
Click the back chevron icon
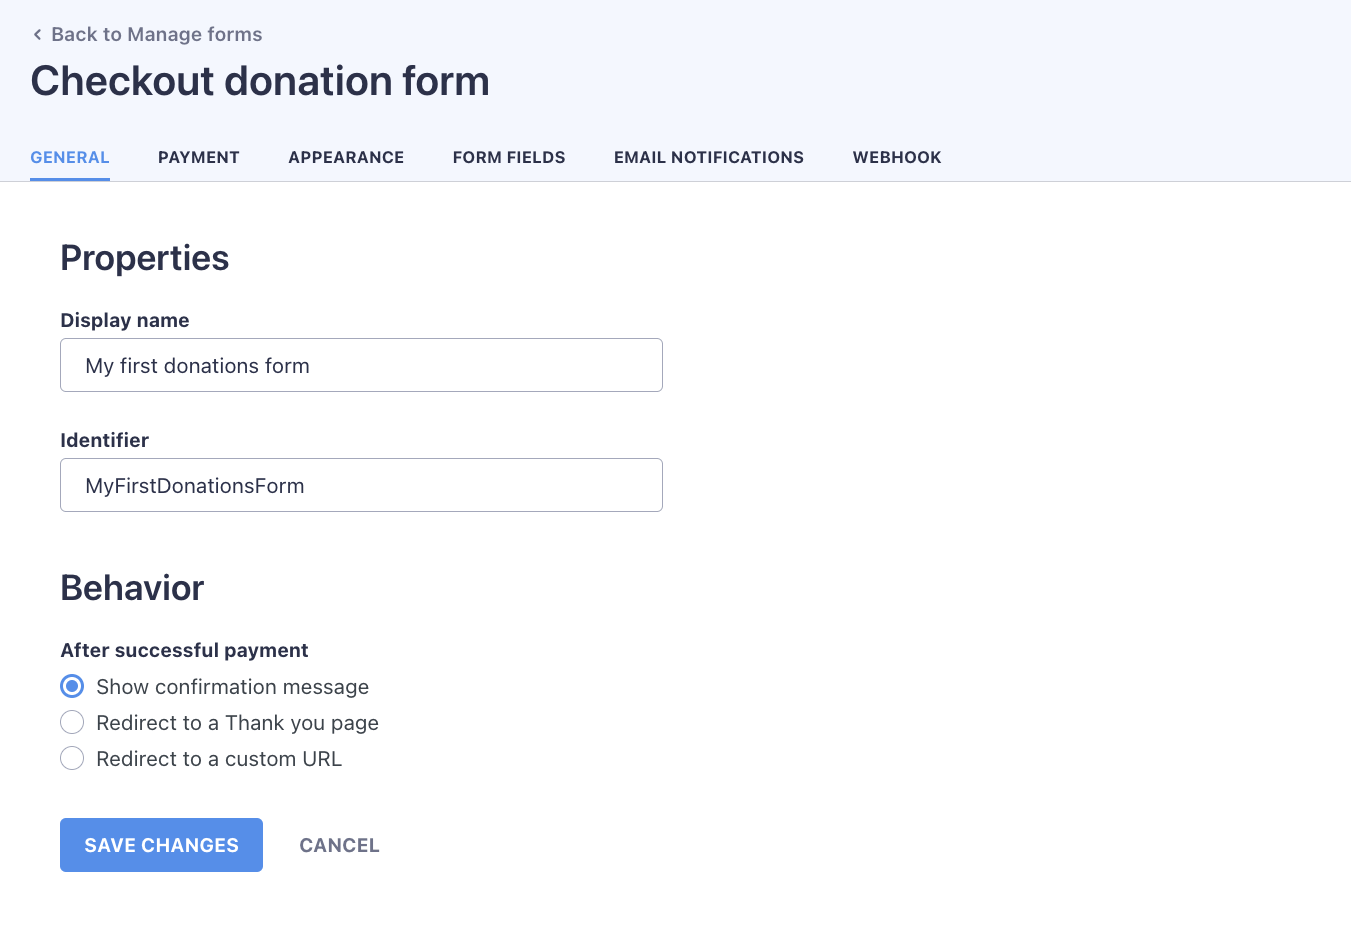37,34
